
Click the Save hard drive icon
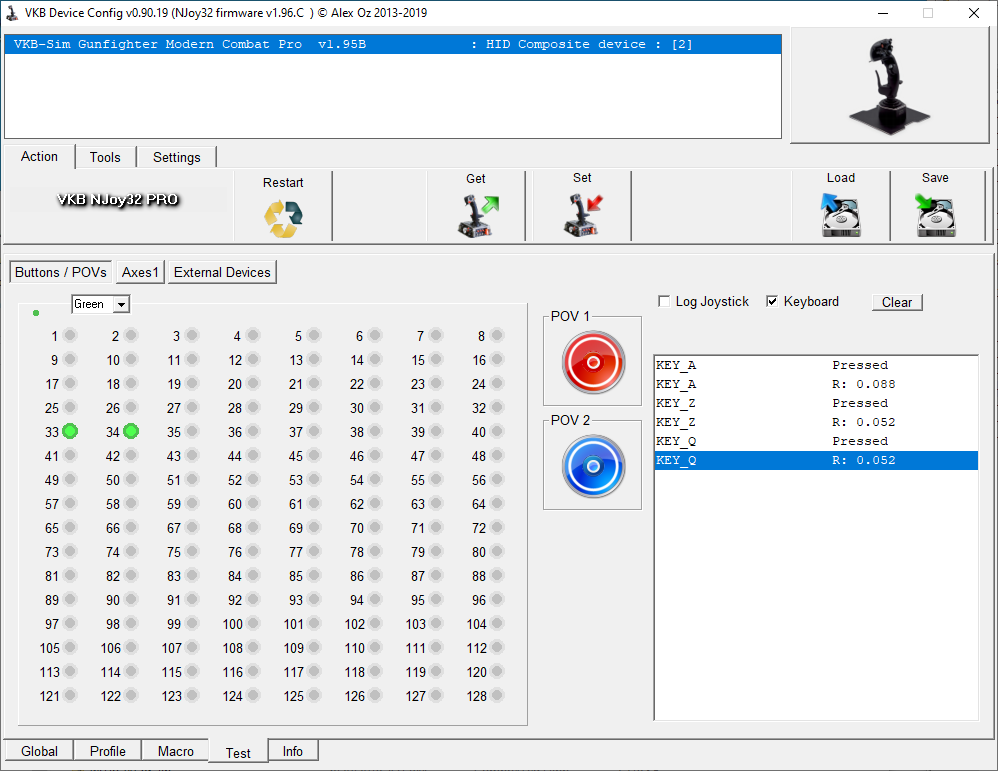coord(935,215)
